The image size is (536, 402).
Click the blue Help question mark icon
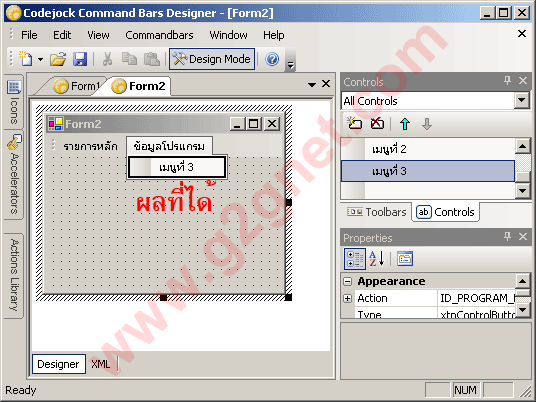tap(272, 59)
